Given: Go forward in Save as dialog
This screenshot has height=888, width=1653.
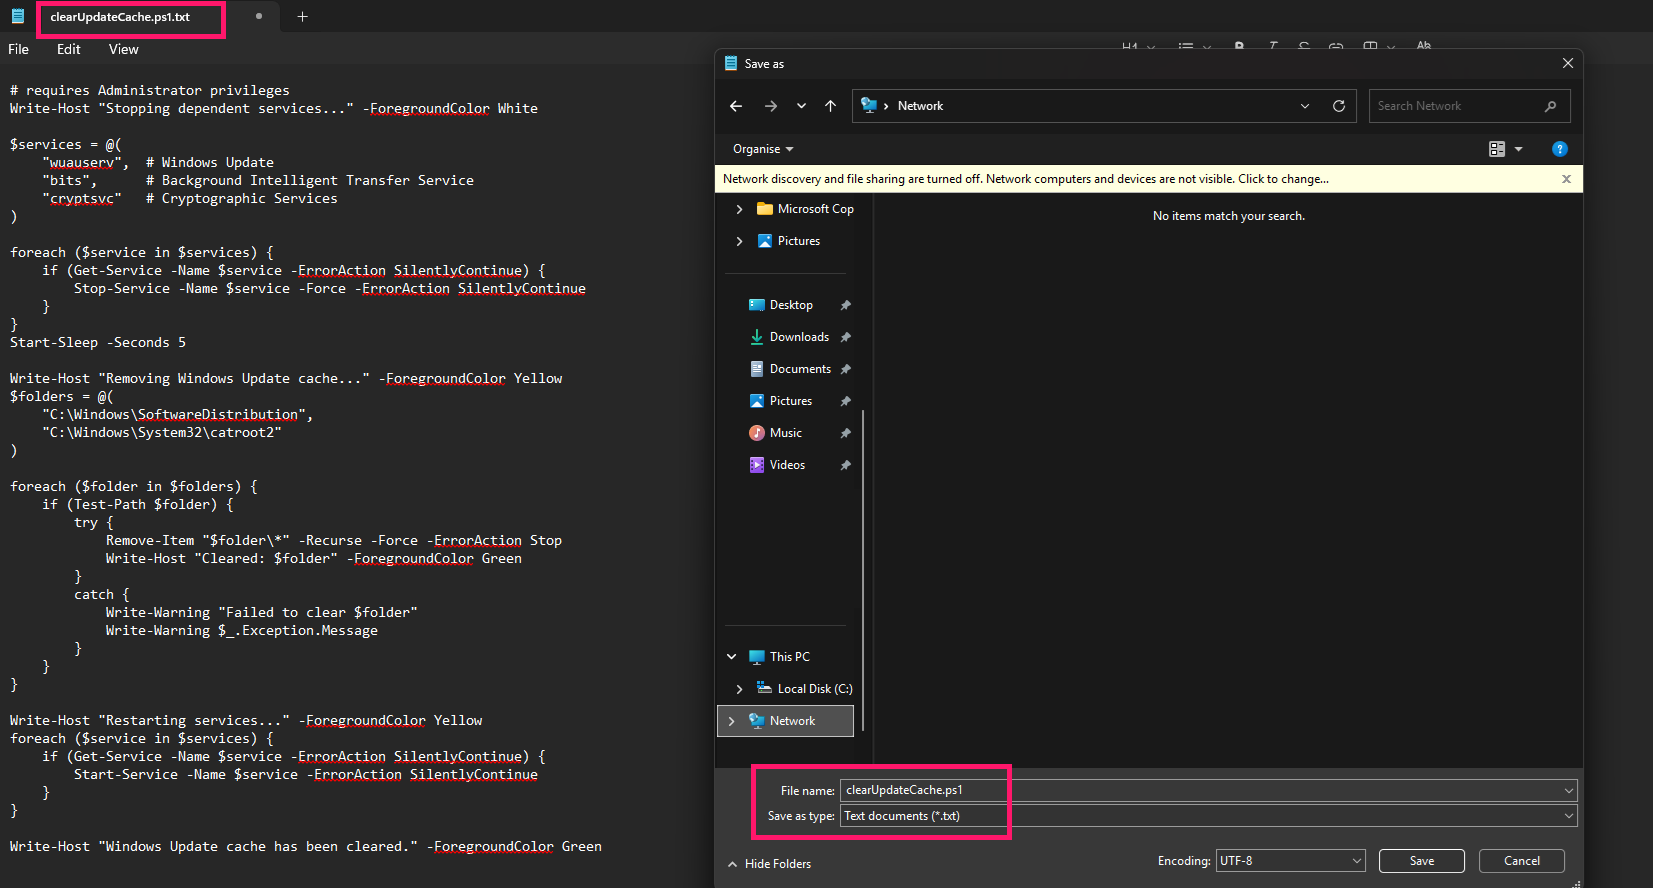Looking at the screenshot, I should [x=770, y=106].
